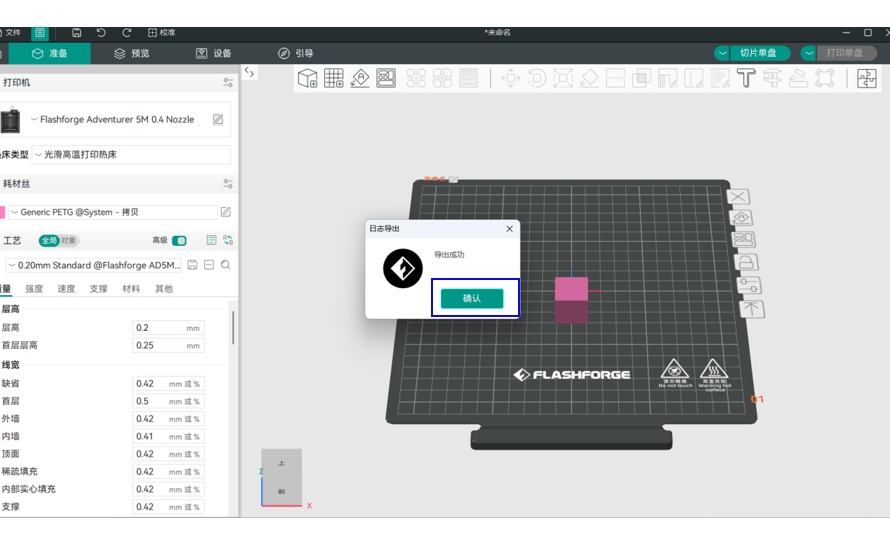The image size is (890, 534).
Task: Toggle the 高级 advanced mode switch
Action: tap(179, 241)
